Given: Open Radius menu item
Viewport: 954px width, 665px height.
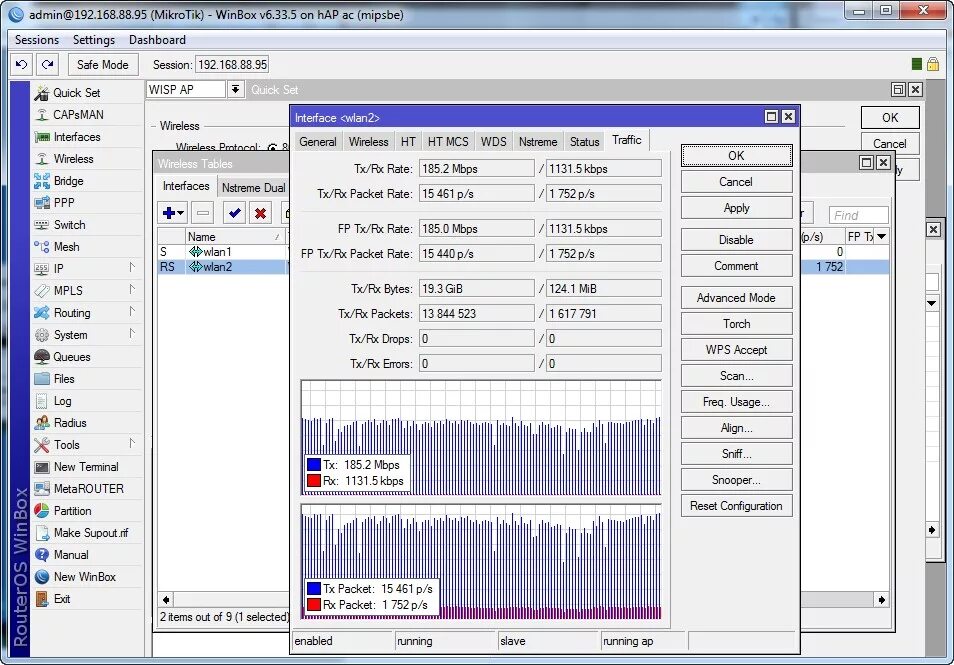Looking at the screenshot, I should point(70,423).
